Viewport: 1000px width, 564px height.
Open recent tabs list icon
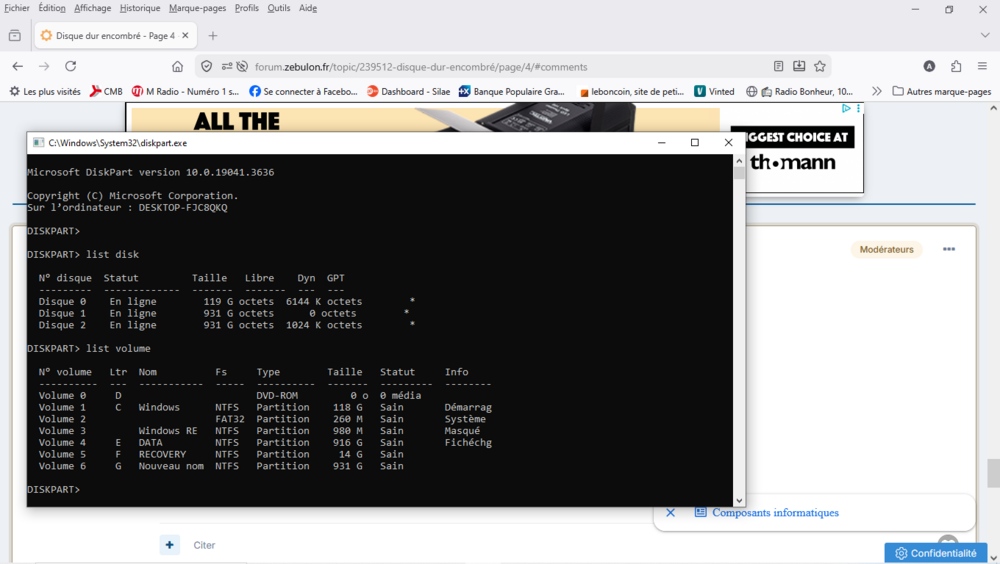click(15, 36)
